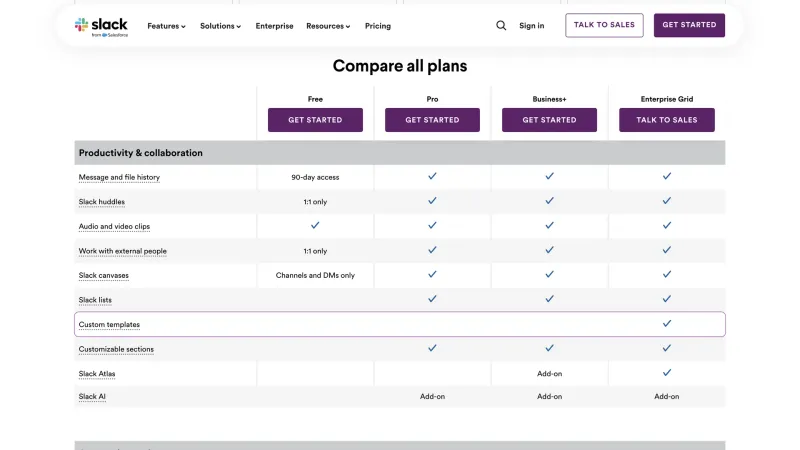Click the Enterprise Grid checkmark for Audio and video clips
The height and width of the screenshot is (450, 800).
(x=667, y=225)
